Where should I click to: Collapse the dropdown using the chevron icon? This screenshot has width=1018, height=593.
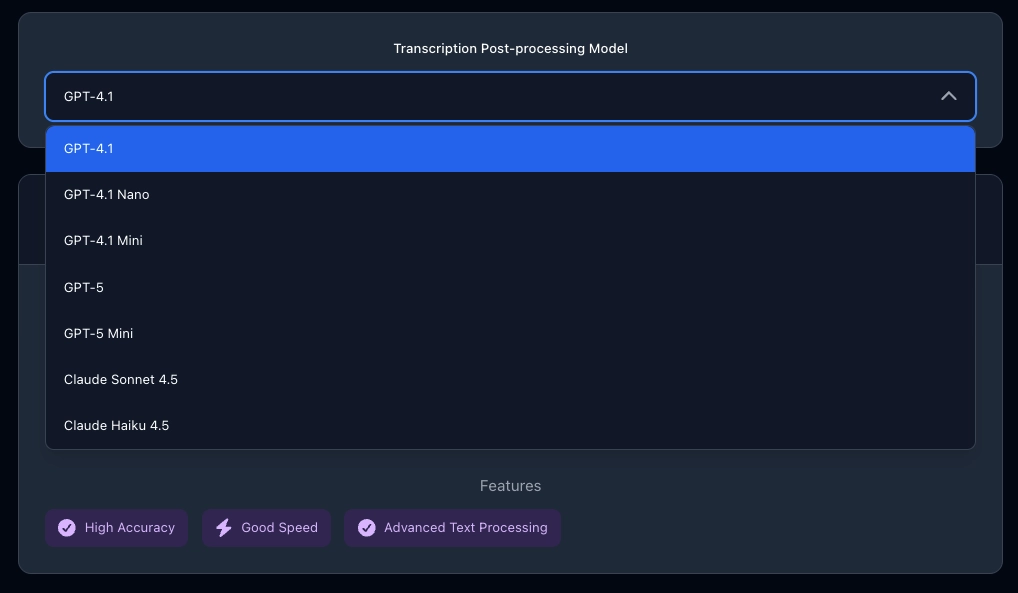pyautogui.click(x=948, y=96)
